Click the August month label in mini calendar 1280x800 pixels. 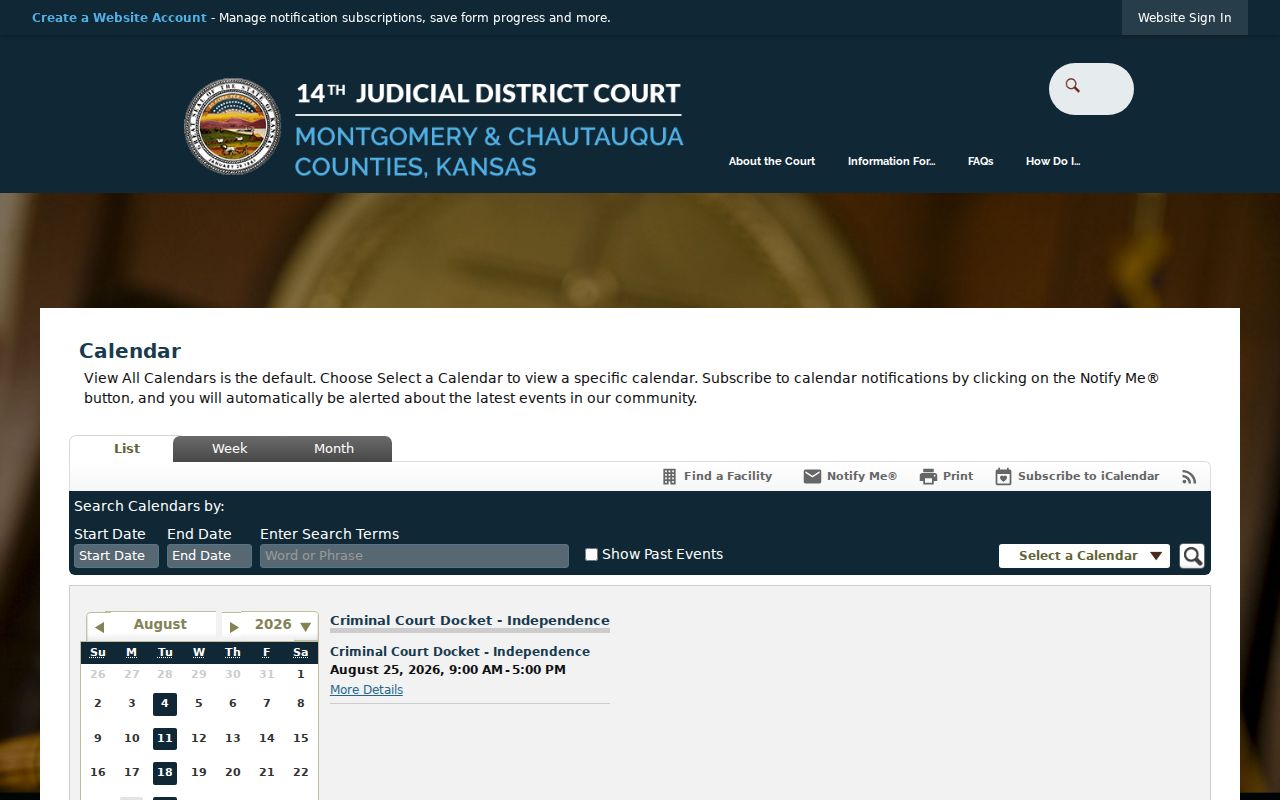(160, 624)
